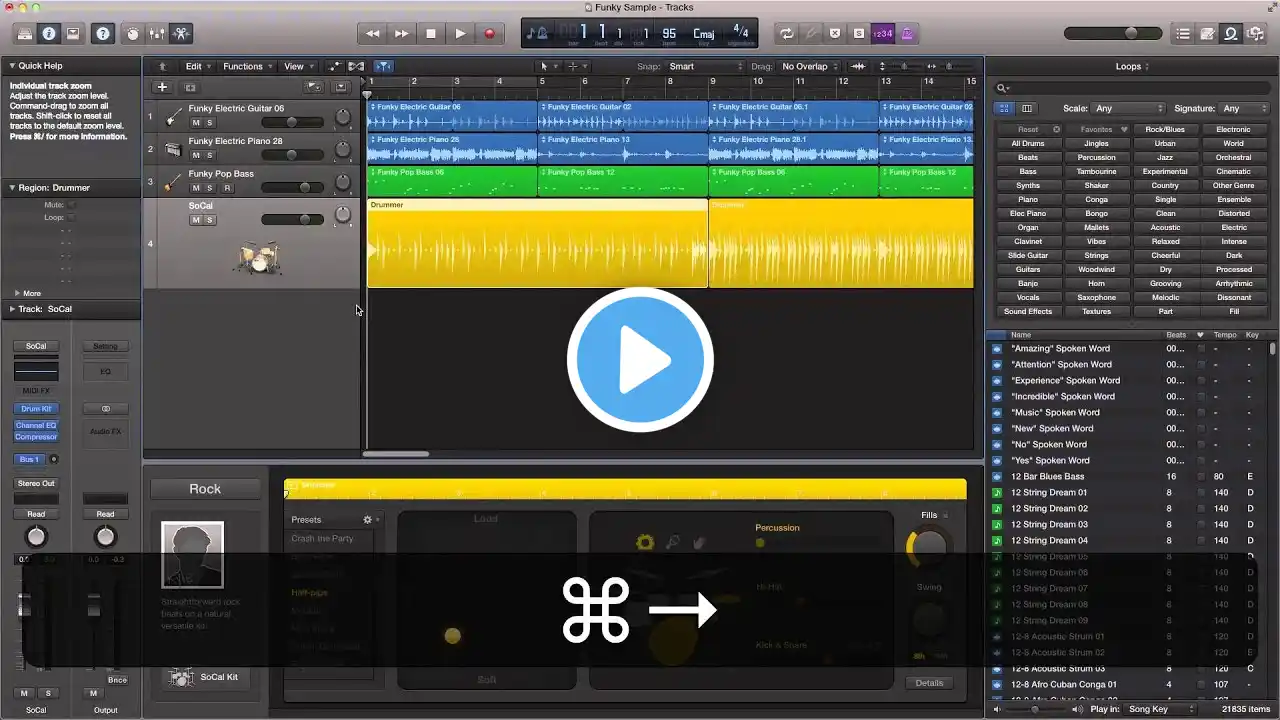1280x720 pixels.
Task: Open the List Editors icon
Action: coord(1183,33)
